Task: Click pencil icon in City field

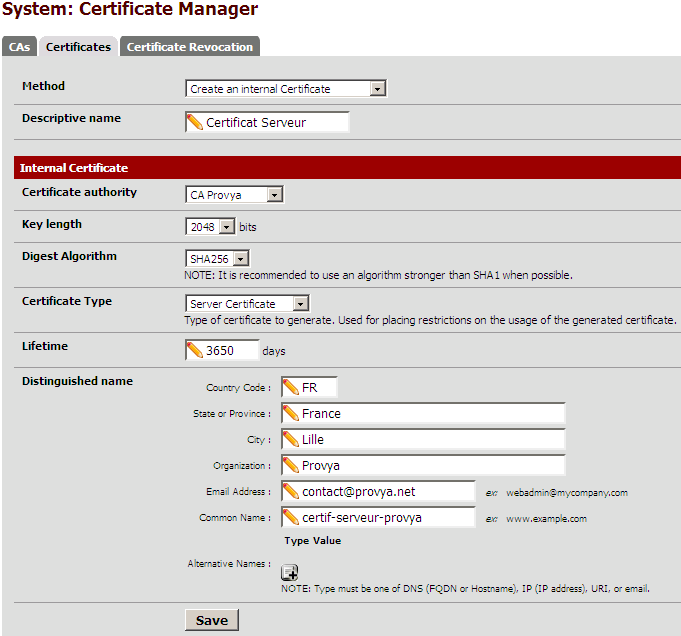Action: 291,439
